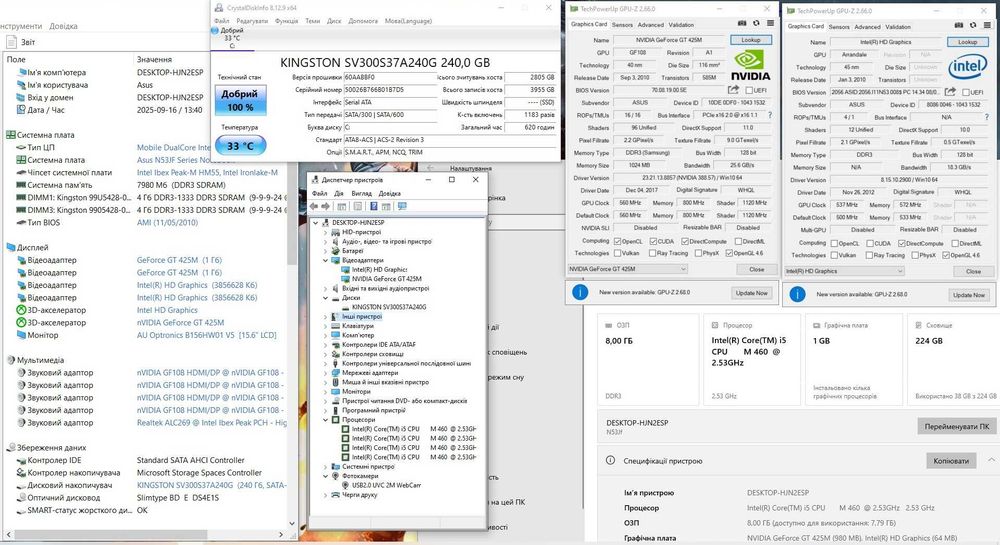
Task: Open the Intel(R) HD Graphics GPU dropdown
Action: pos(844,271)
